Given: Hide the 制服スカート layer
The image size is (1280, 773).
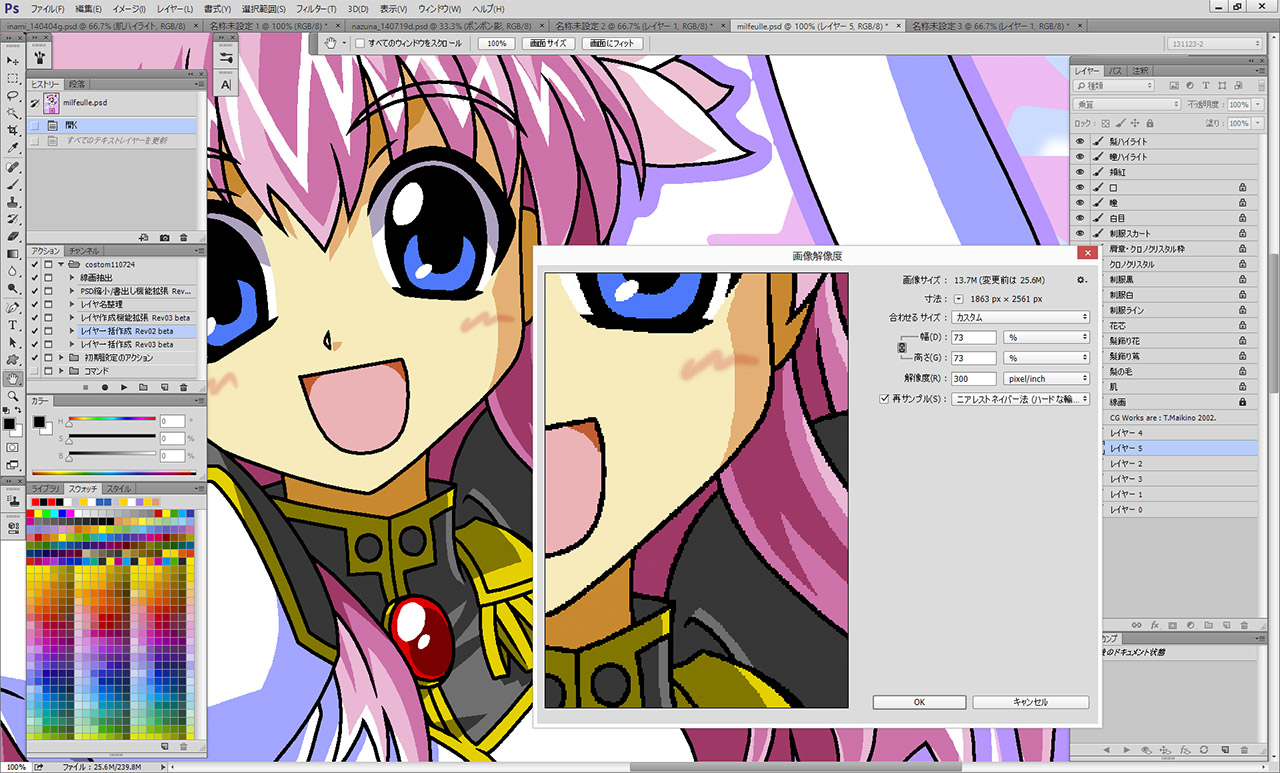Looking at the screenshot, I should pyautogui.click(x=1079, y=233).
